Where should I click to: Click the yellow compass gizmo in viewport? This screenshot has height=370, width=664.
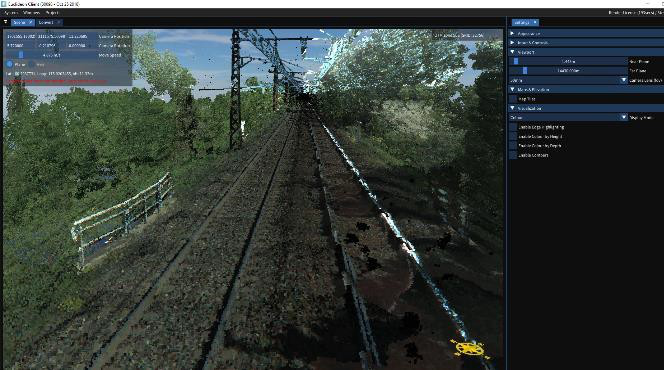[x=469, y=349]
